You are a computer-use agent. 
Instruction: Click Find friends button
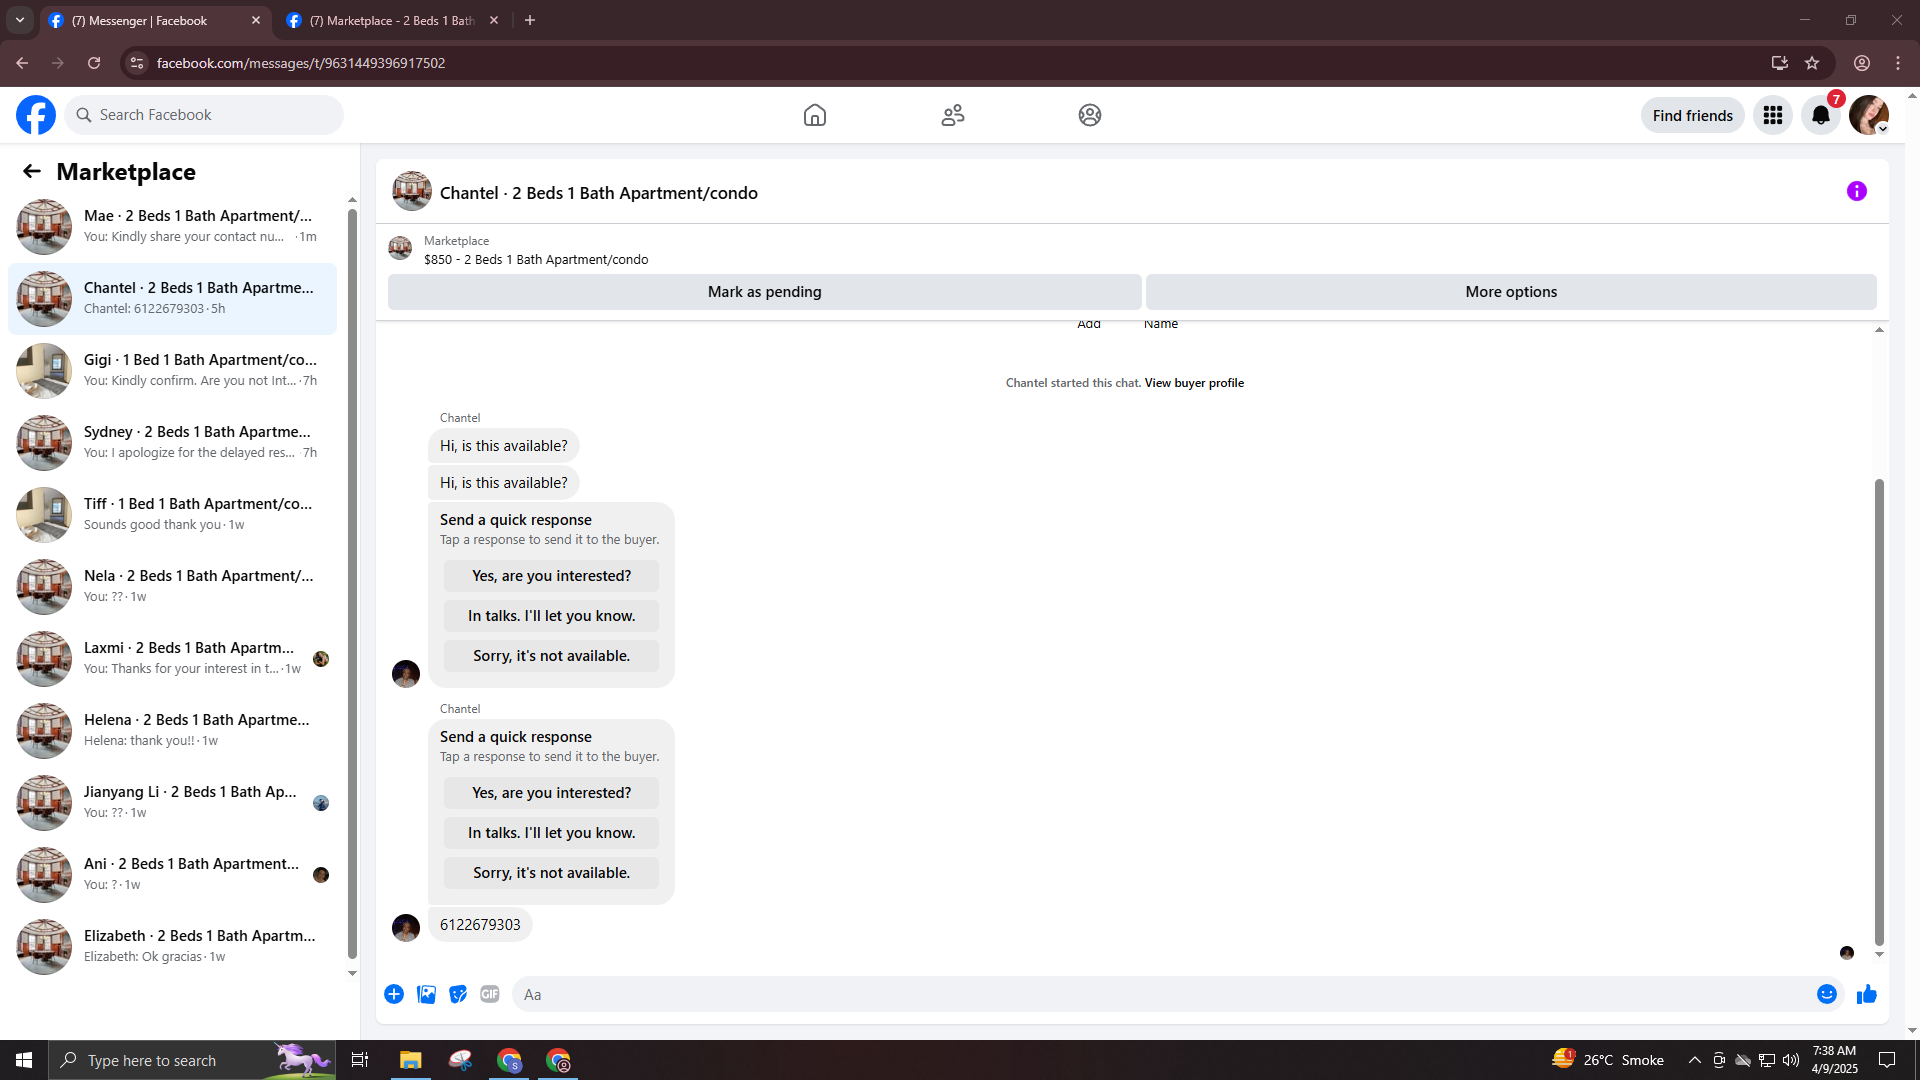click(x=1693, y=115)
